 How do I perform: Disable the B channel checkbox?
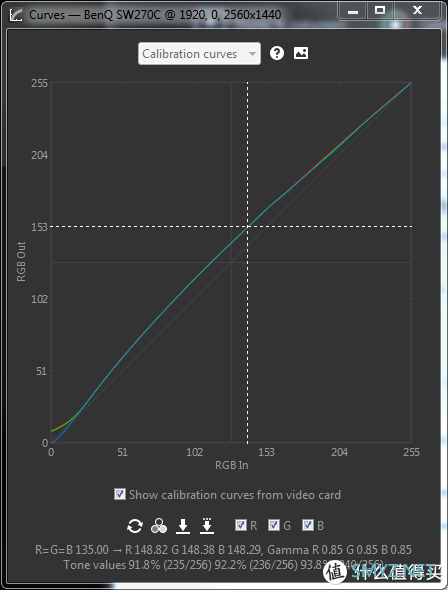[x=308, y=525]
